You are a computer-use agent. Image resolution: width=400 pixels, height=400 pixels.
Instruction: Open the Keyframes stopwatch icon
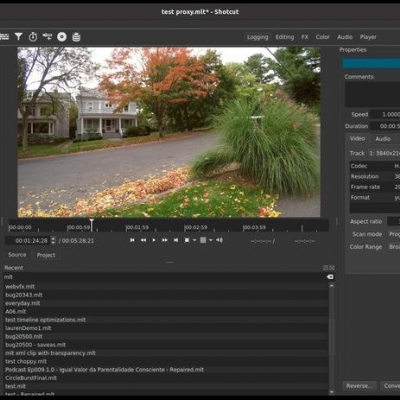click(x=33, y=37)
